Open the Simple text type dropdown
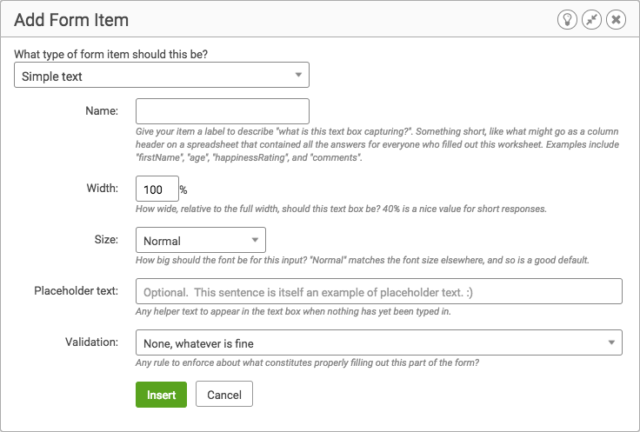 [x=162, y=75]
